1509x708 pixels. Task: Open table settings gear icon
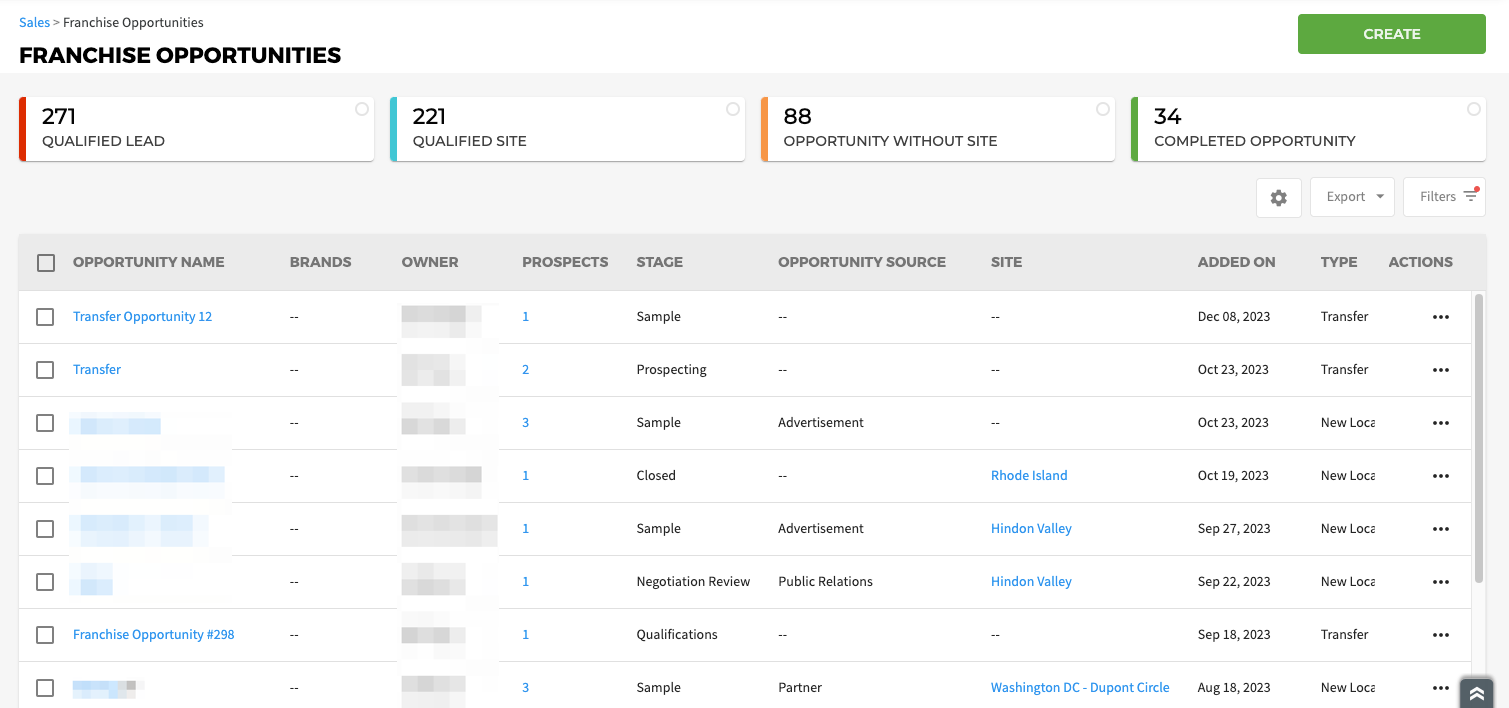pos(1278,198)
